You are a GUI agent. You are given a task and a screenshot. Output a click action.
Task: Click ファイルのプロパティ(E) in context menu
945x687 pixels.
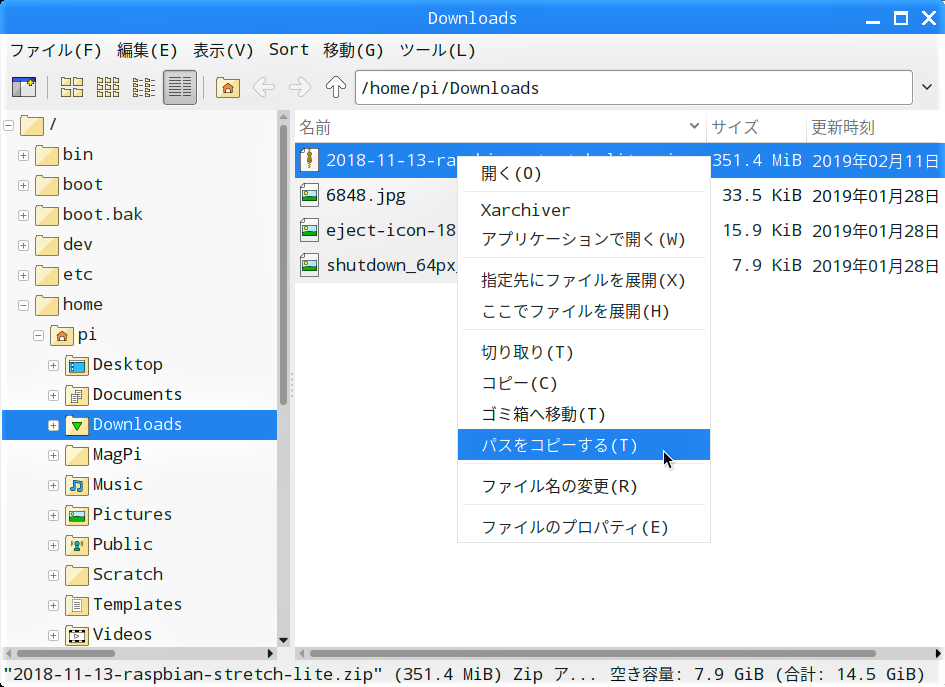pos(575,527)
